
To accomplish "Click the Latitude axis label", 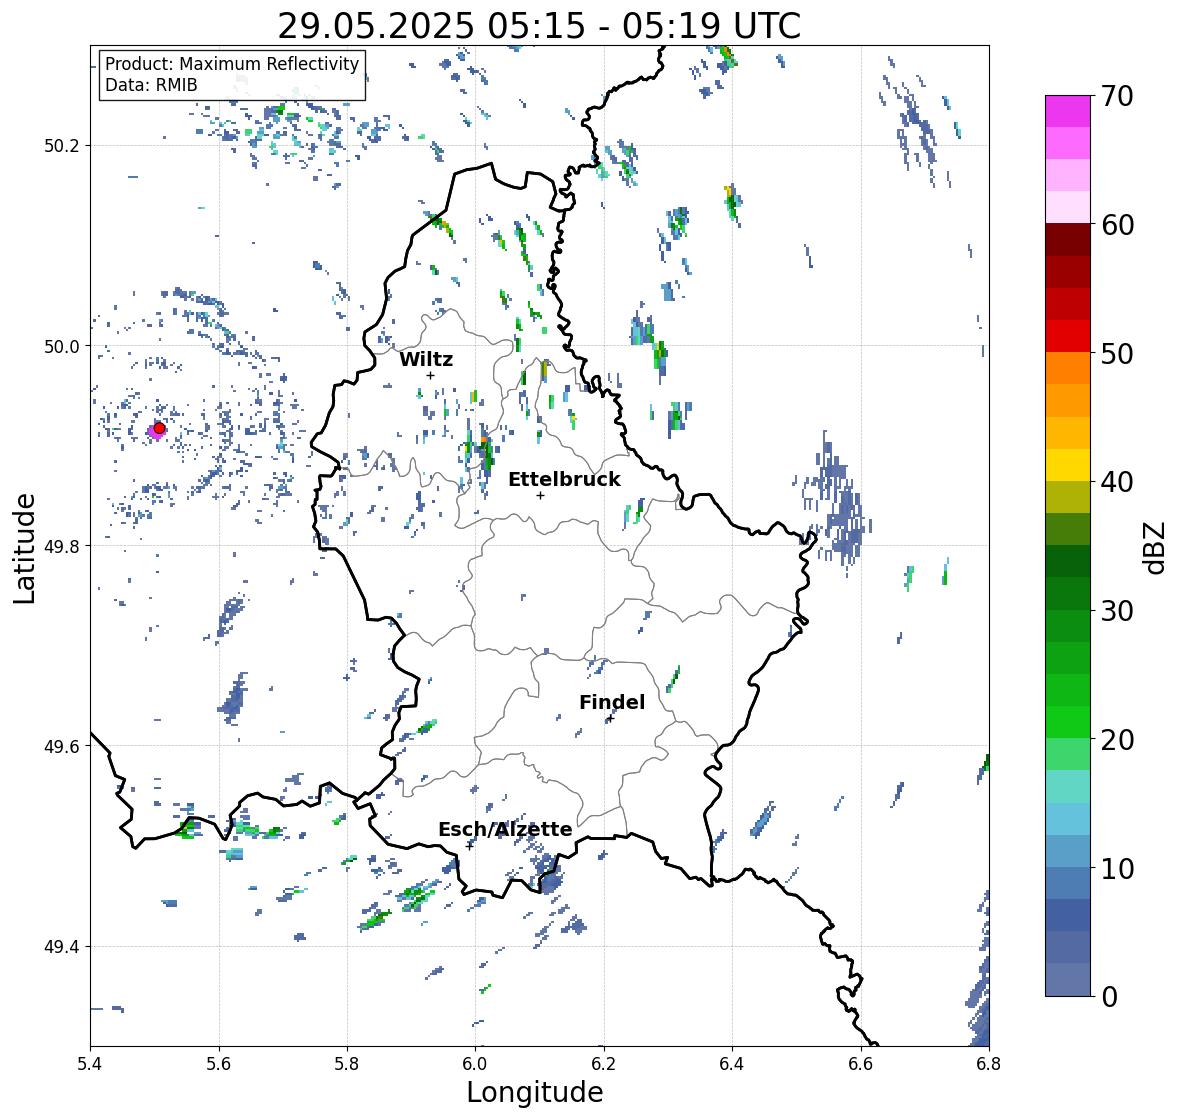I will [x=24, y=548].
